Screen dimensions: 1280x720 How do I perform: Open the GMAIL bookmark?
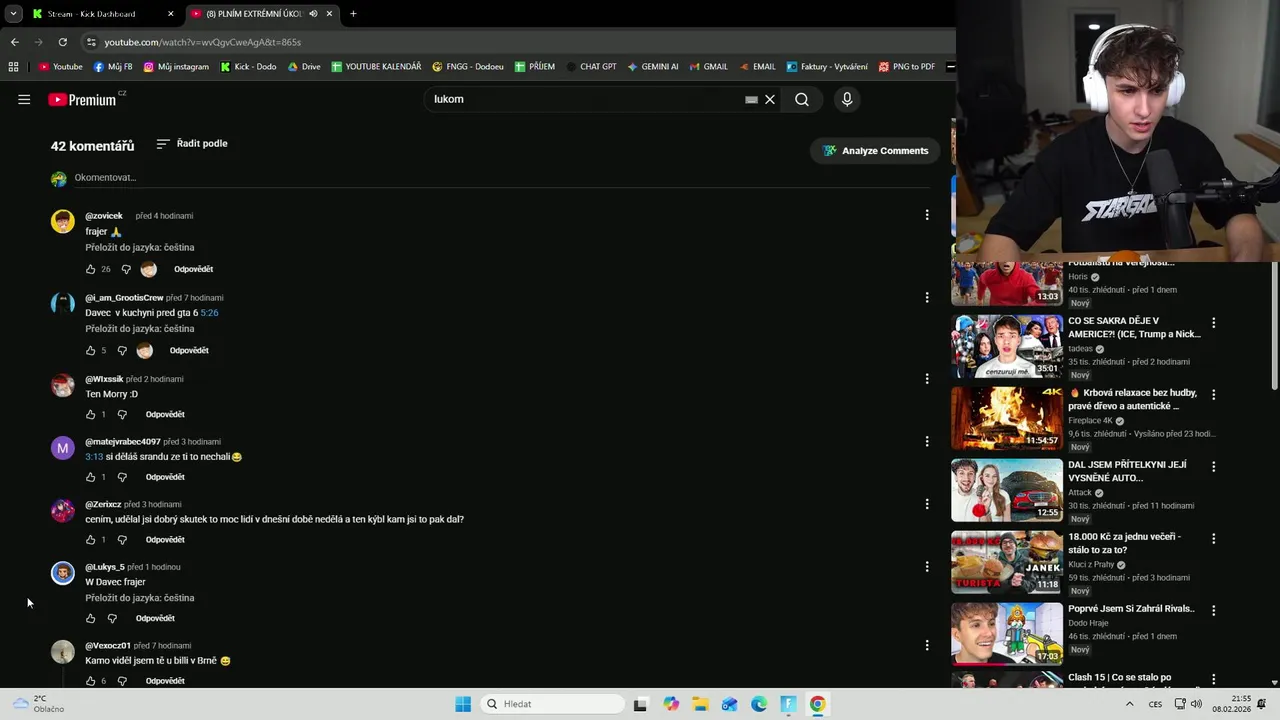[709, 67]
